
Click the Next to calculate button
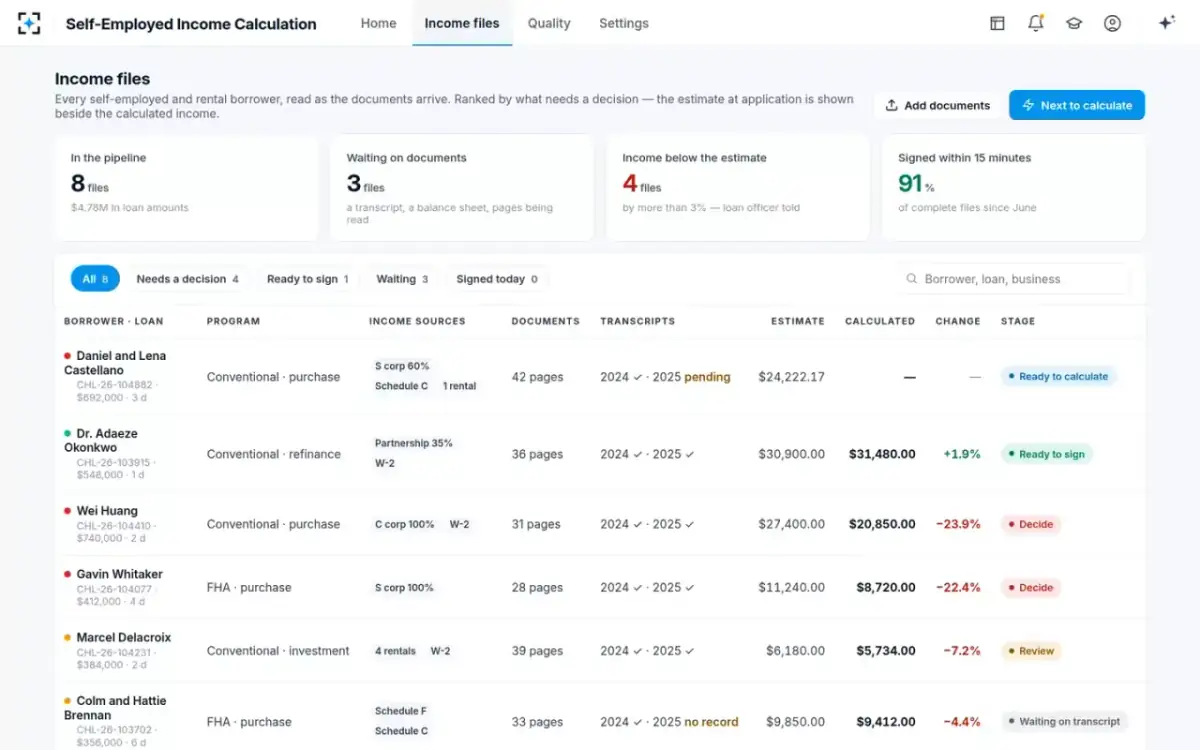(1077, 105)
